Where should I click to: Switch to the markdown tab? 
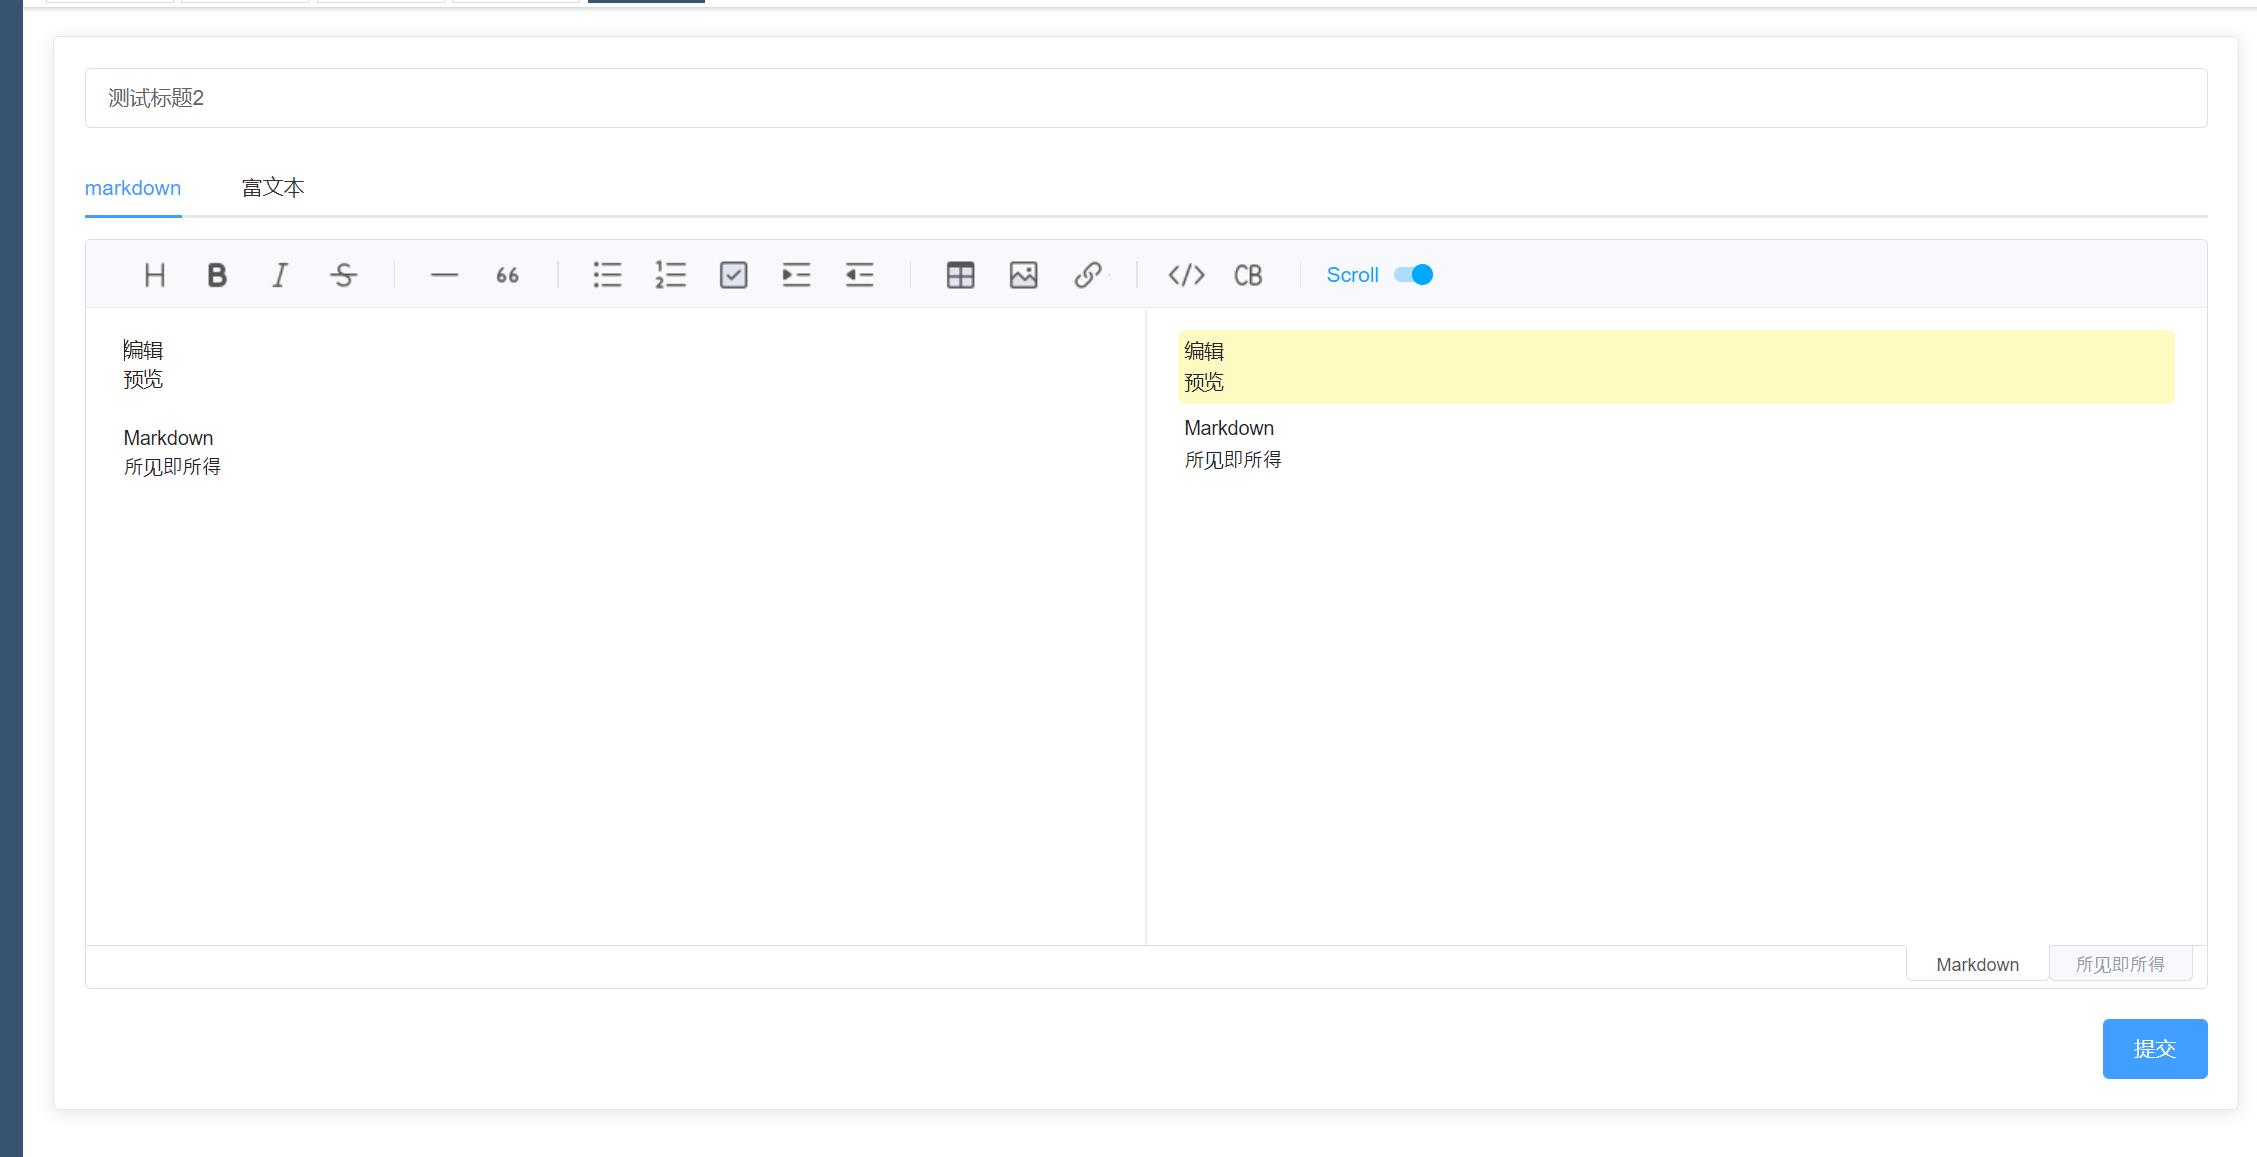pyautogui.click(x=133, y=188)
